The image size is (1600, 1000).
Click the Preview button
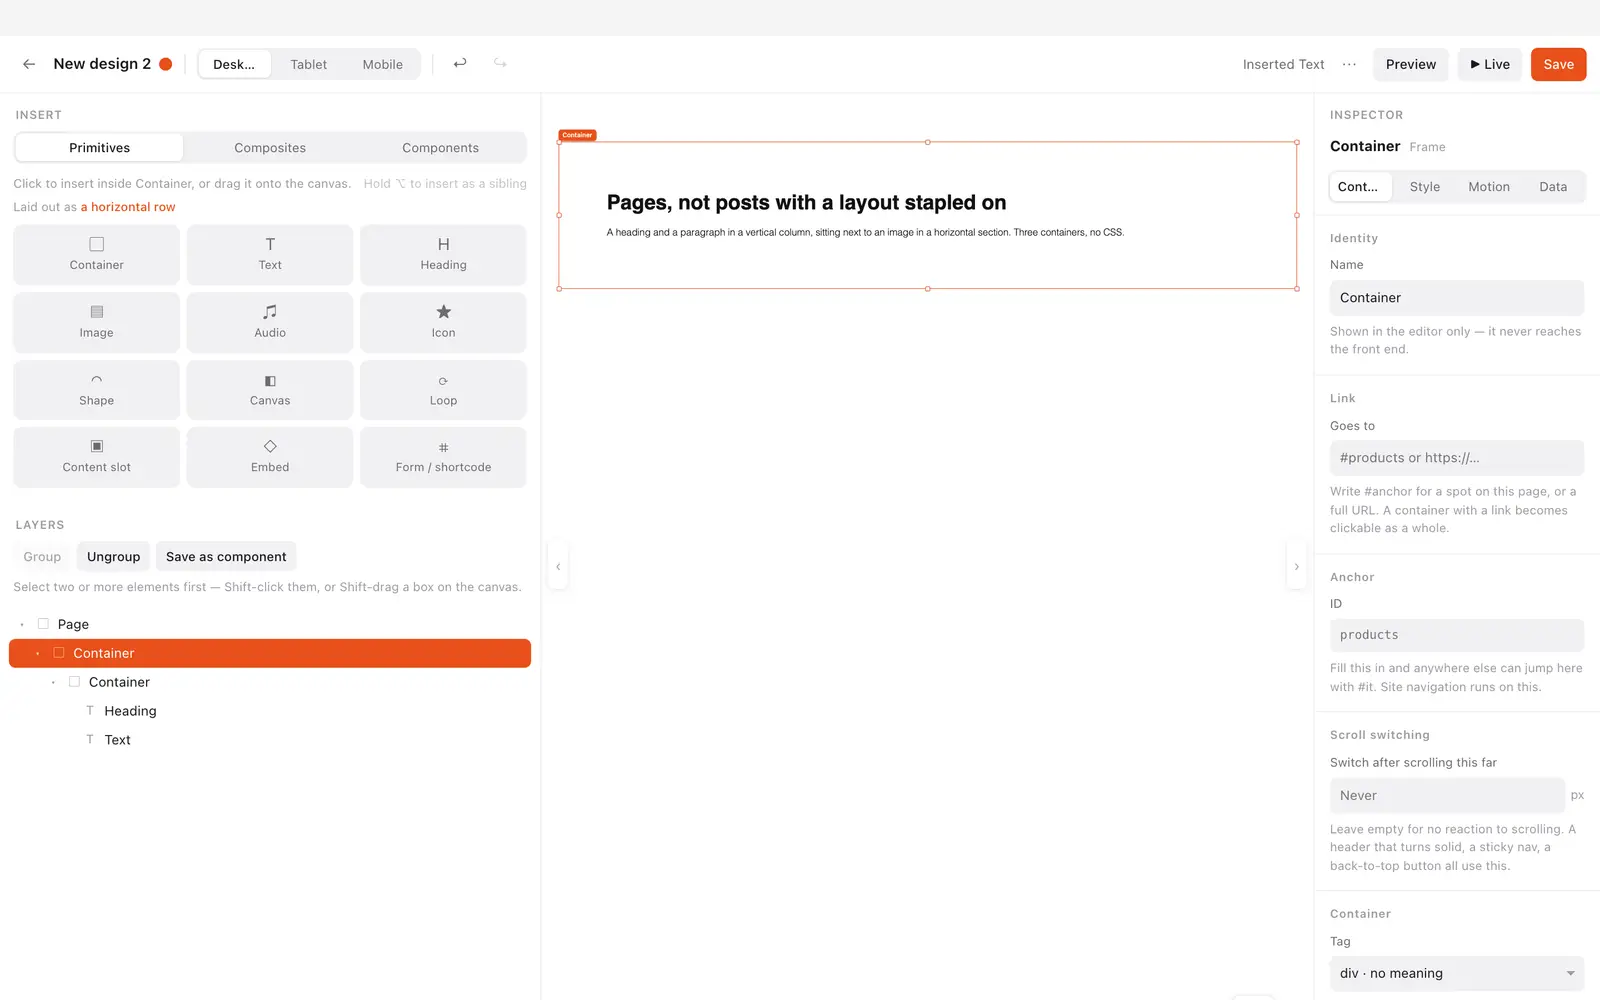pos(1411,64)
